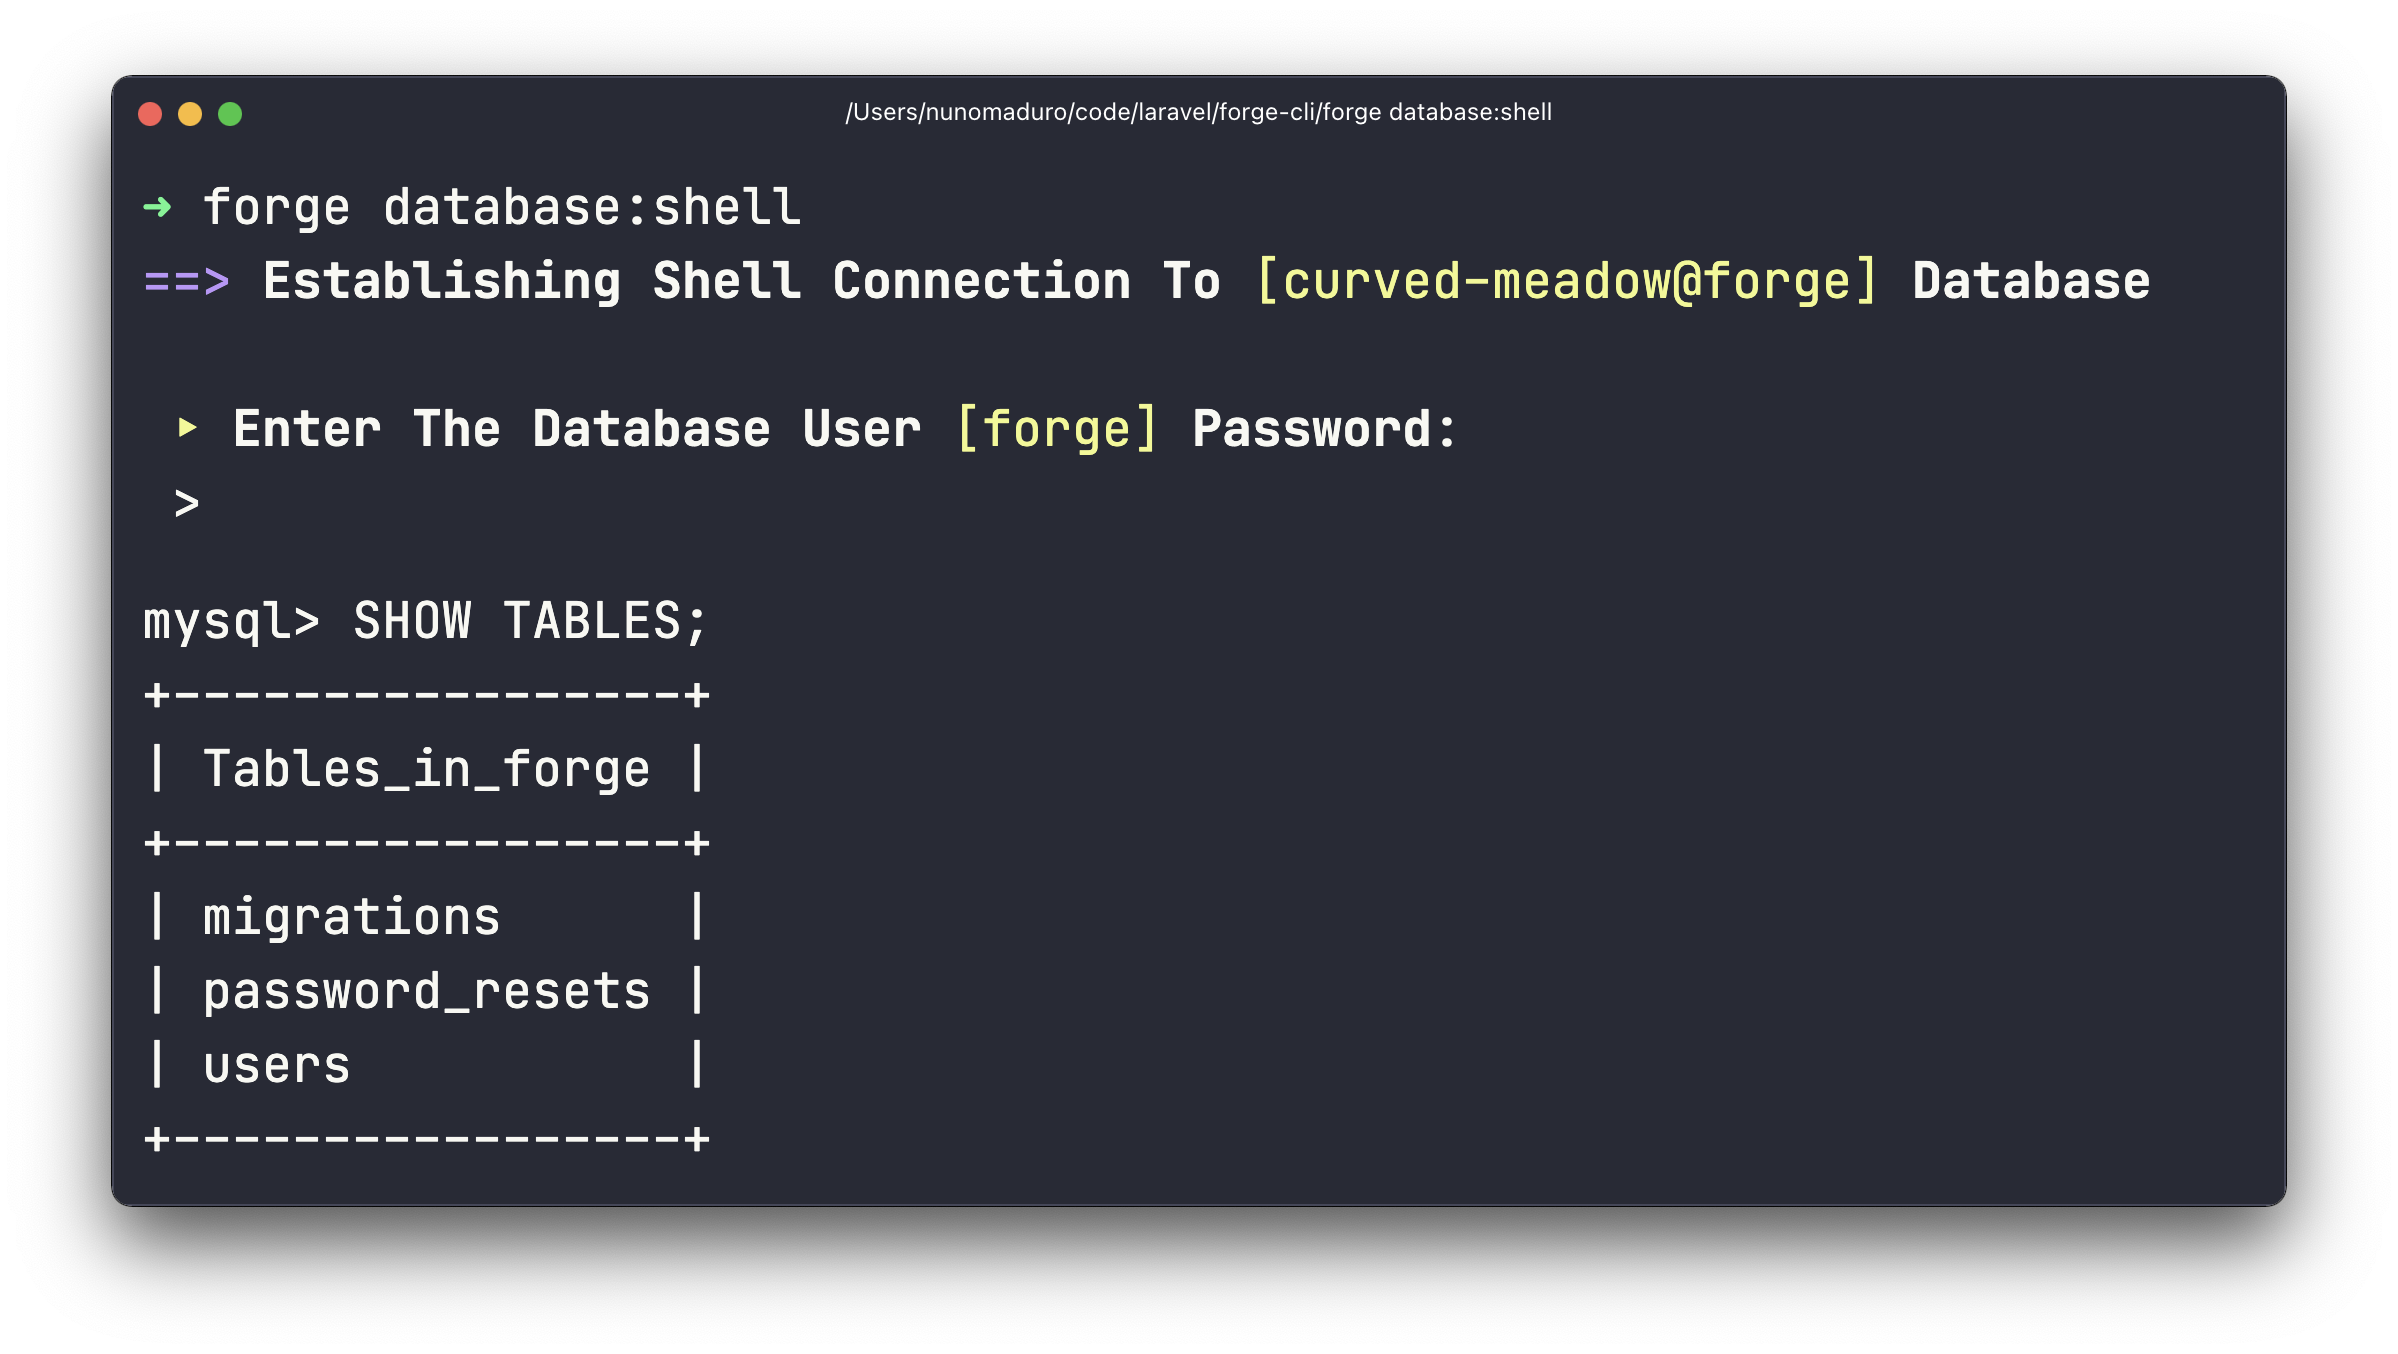This screenshot has height=1354, width=2398.
Task: Click the yellow triangle before Enter The Database
Action: (187, 428)
